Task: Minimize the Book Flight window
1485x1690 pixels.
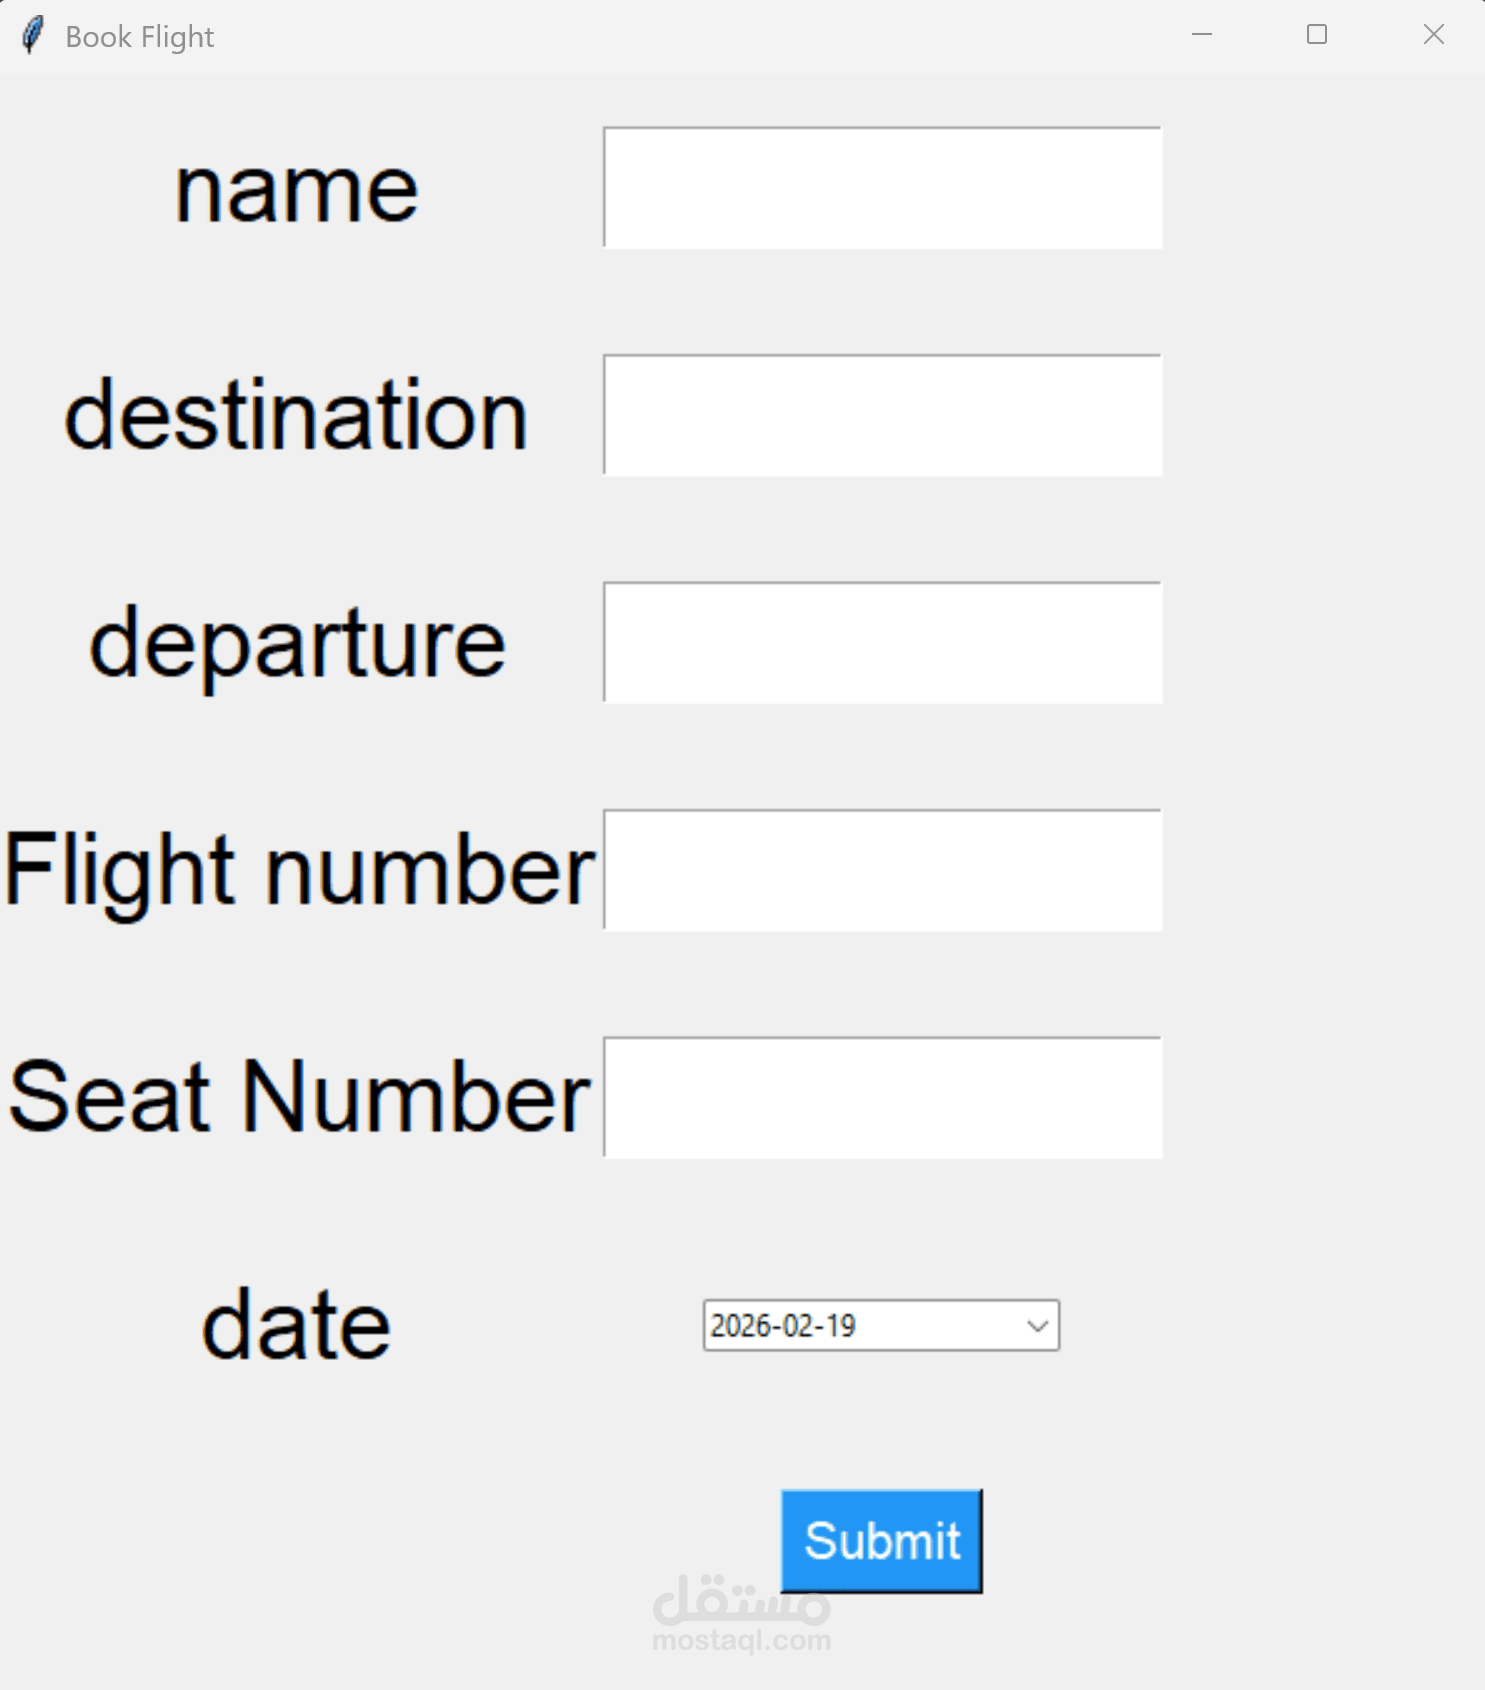Action: click(1202, 35)
